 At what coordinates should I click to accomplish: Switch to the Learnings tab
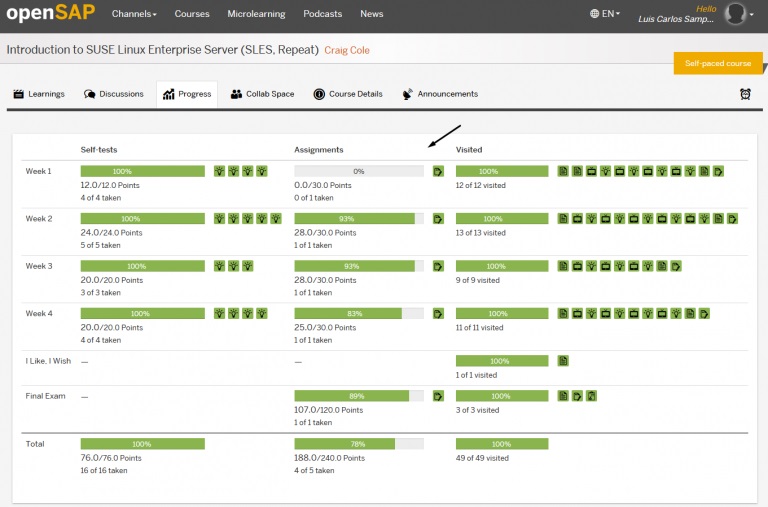(x=39, y=94)
